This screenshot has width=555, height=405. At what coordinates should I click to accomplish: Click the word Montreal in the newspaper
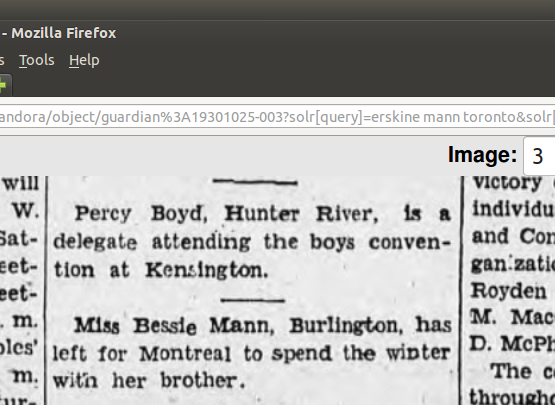(185, 354)
